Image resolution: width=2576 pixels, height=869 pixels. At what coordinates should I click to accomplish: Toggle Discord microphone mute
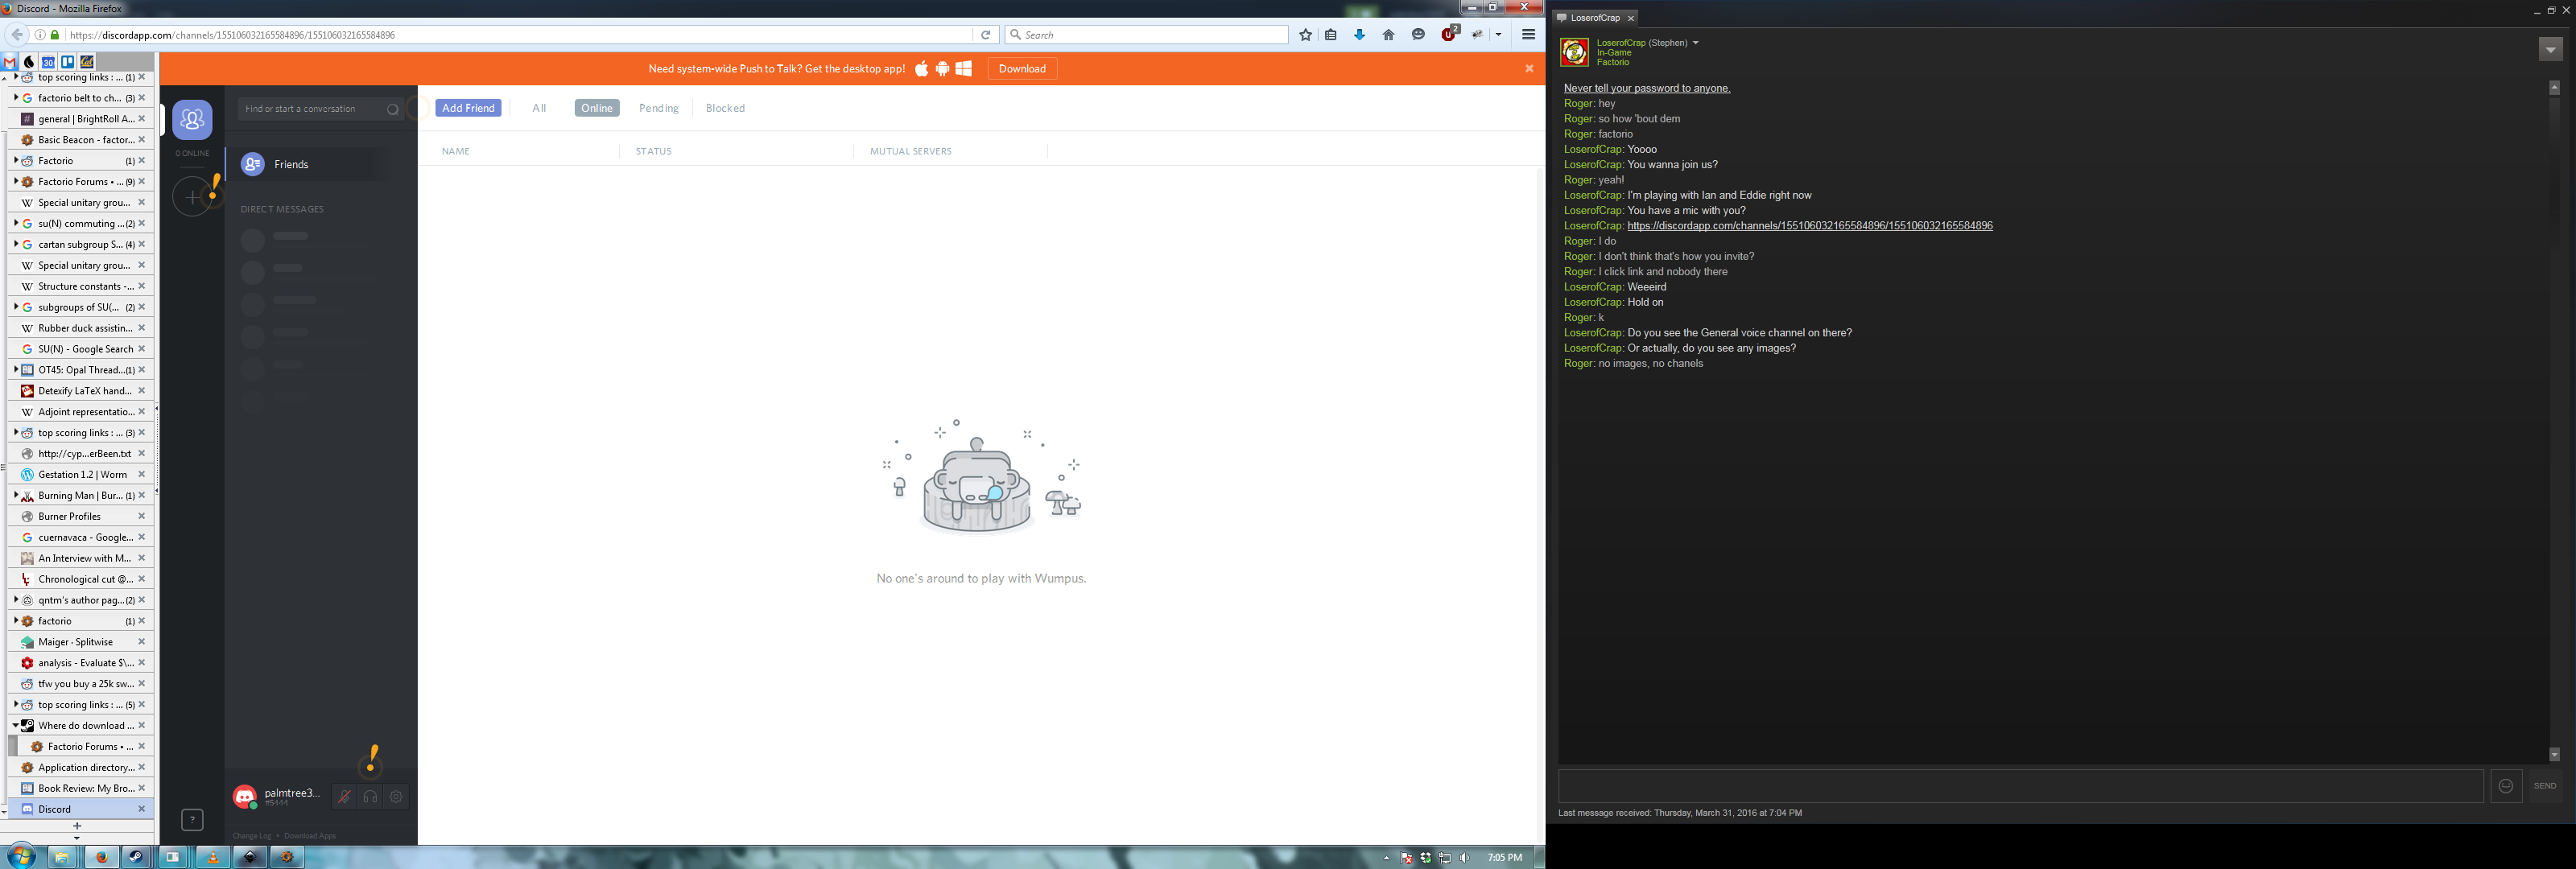344,797
